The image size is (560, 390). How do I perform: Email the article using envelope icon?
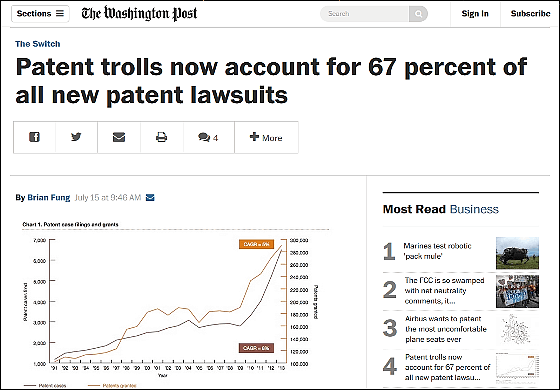pos(119,137)
